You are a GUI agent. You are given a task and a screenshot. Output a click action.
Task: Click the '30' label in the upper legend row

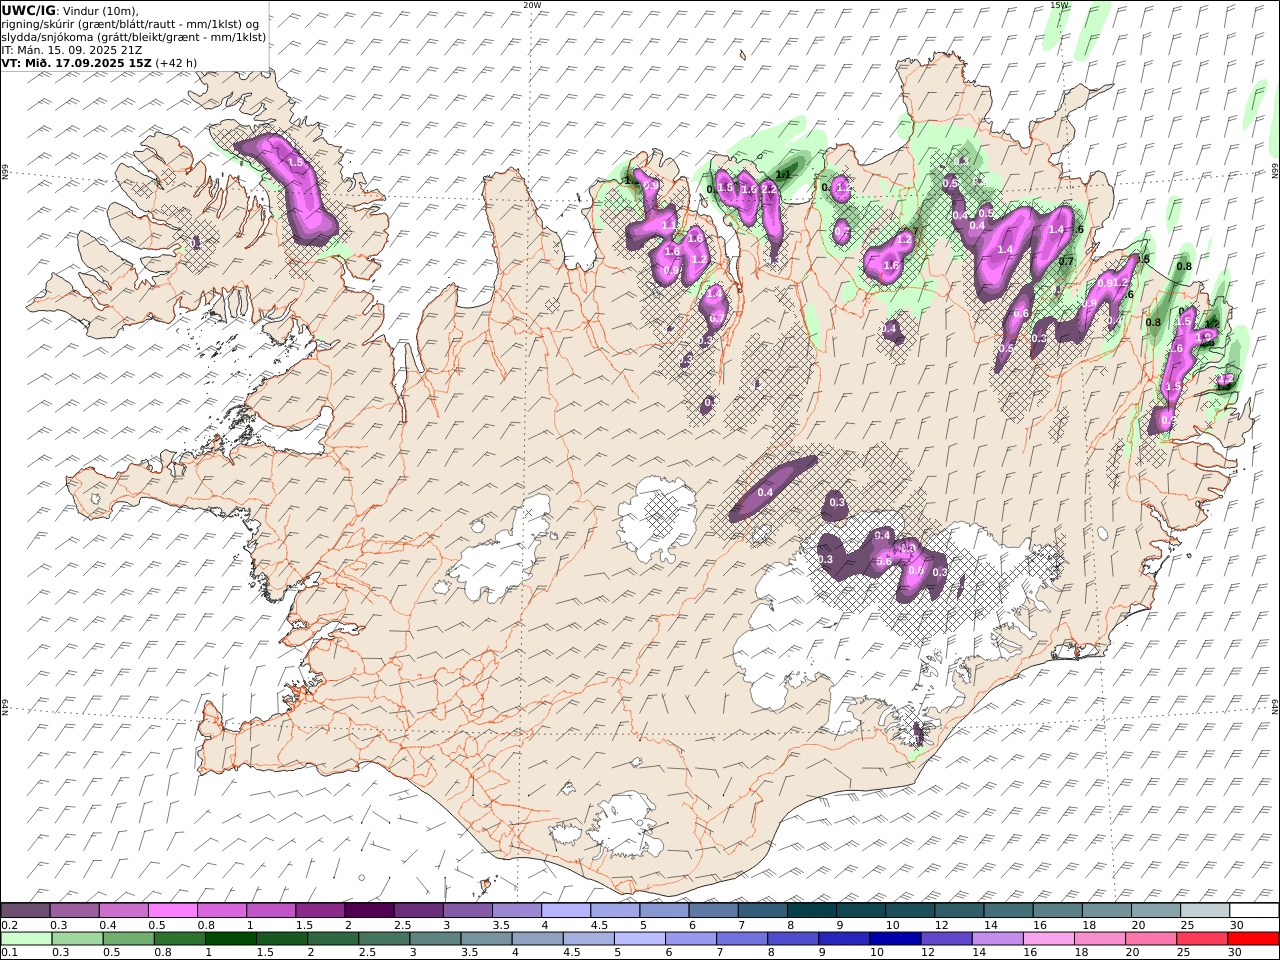(1237, 925)
